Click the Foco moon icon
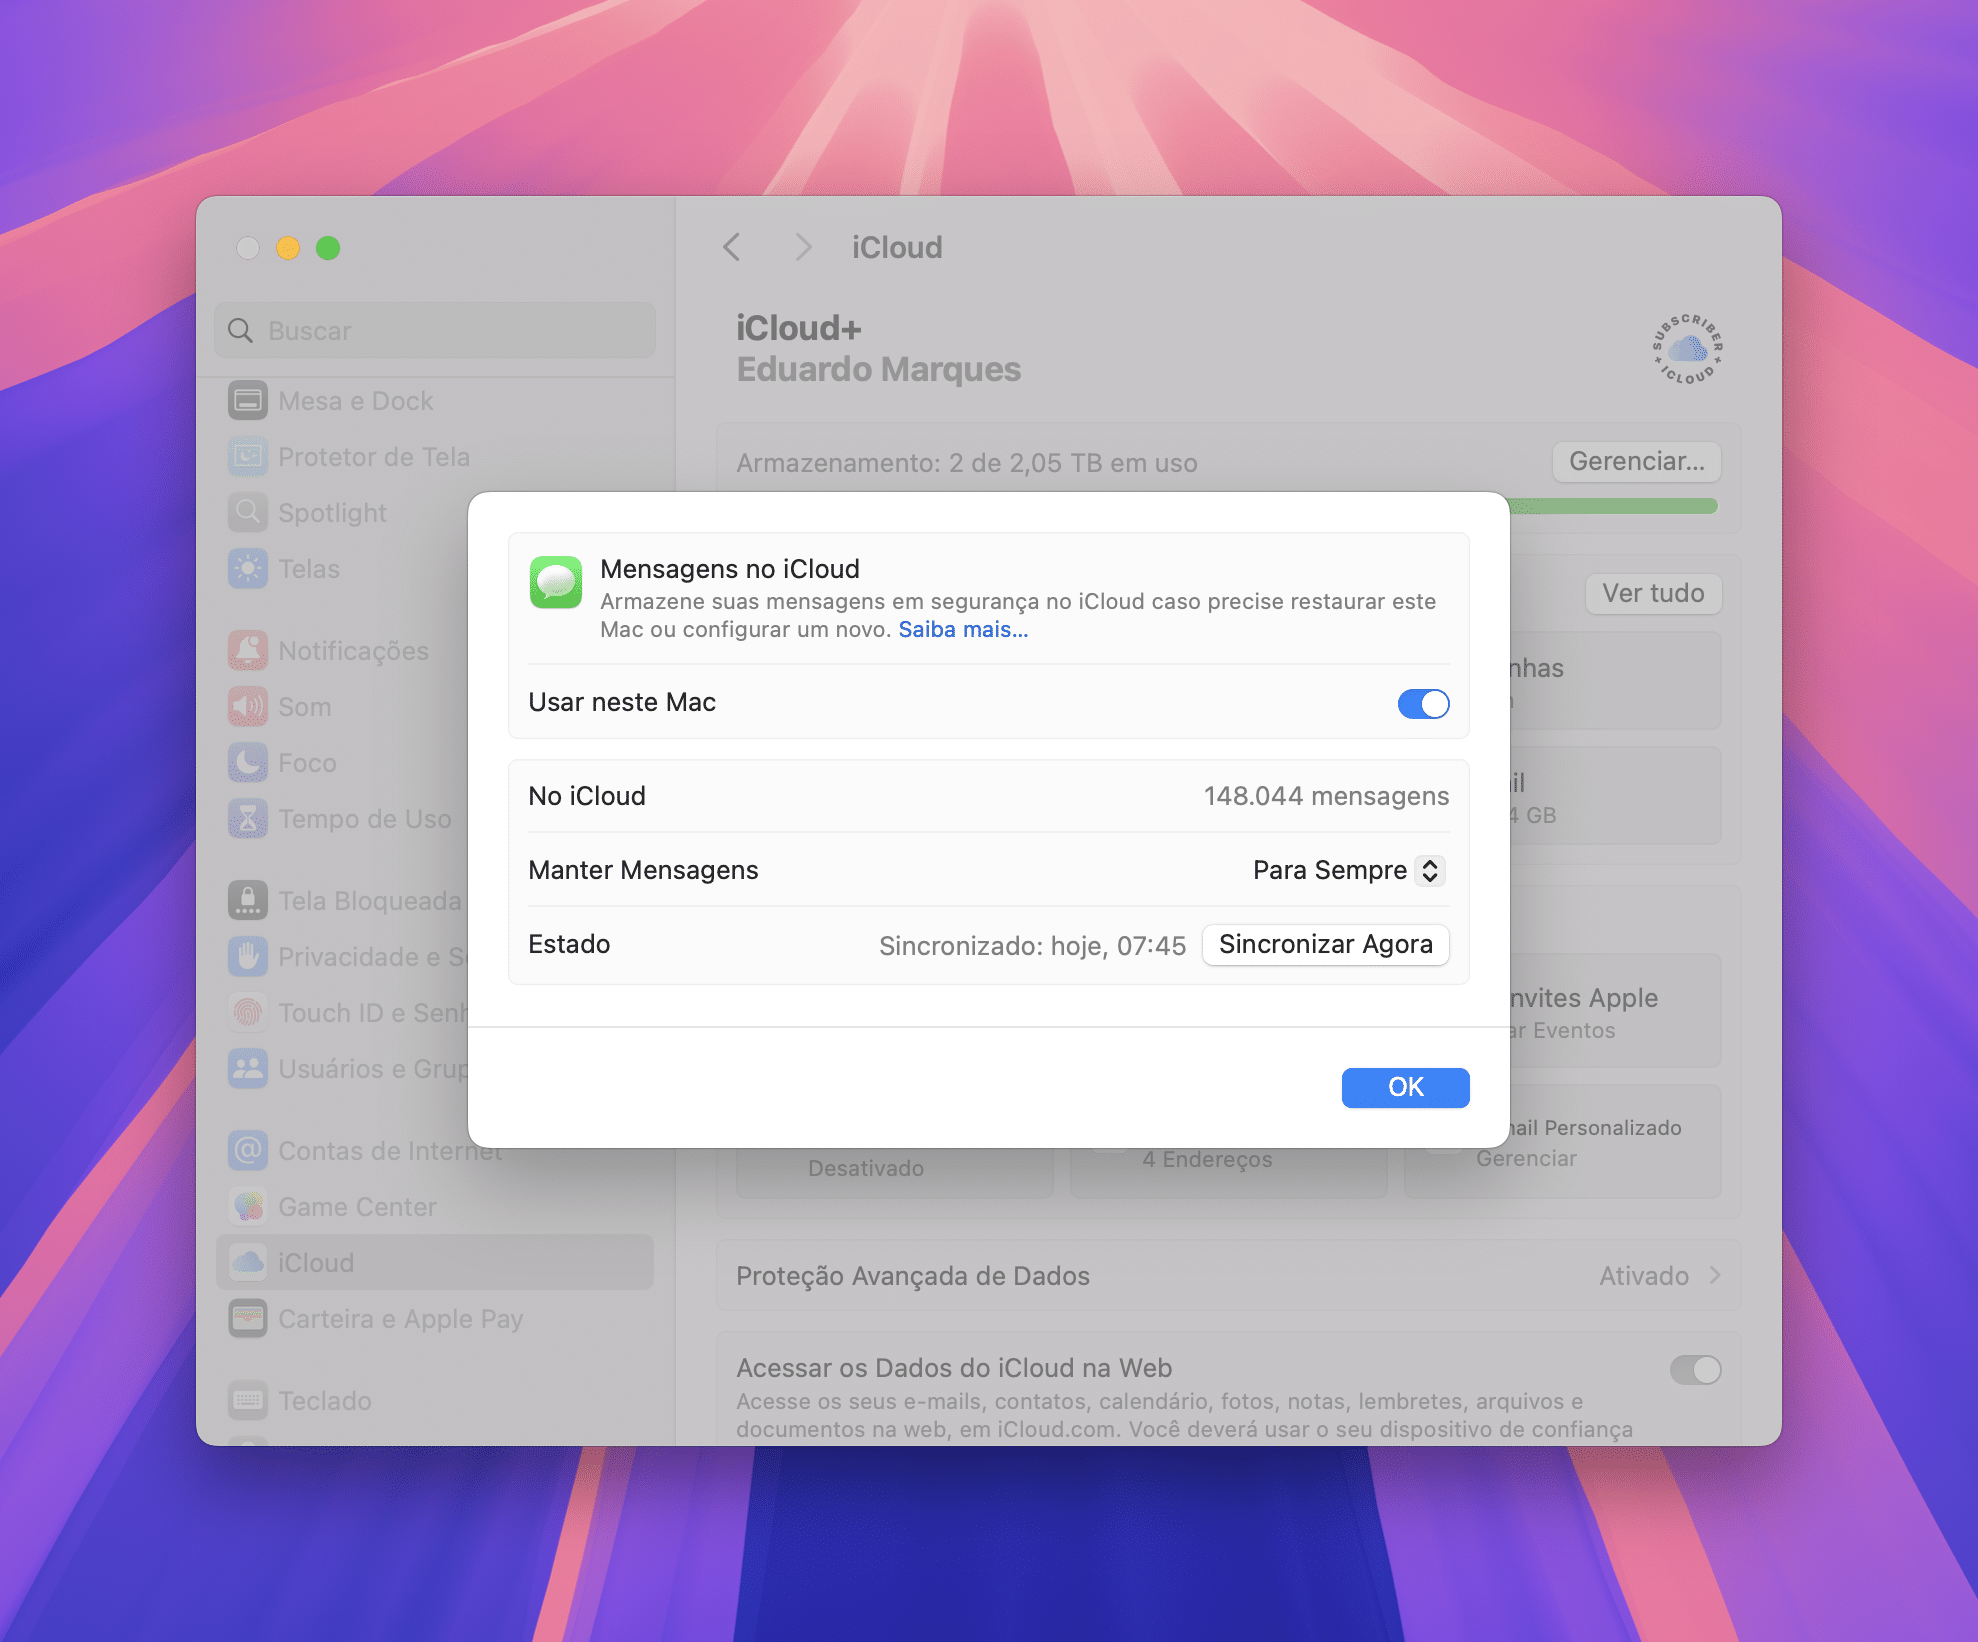The height and width of the screenshot is (1642, 1978). [248, 763]
